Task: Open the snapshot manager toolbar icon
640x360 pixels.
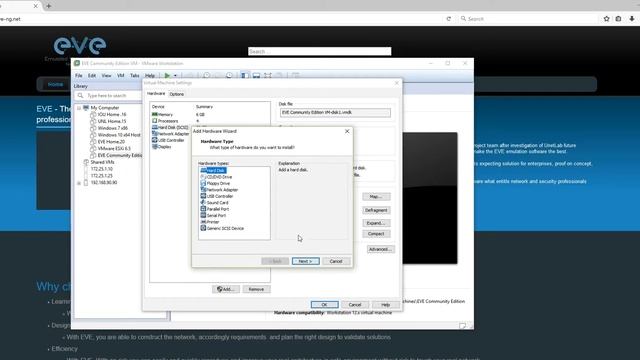Action: (229, 76)
